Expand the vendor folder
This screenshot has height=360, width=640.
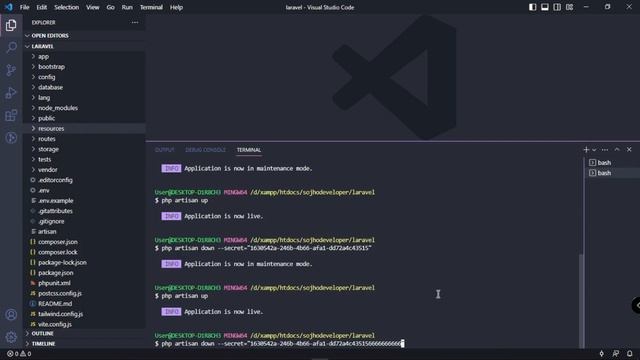click(x=84, y=170)
